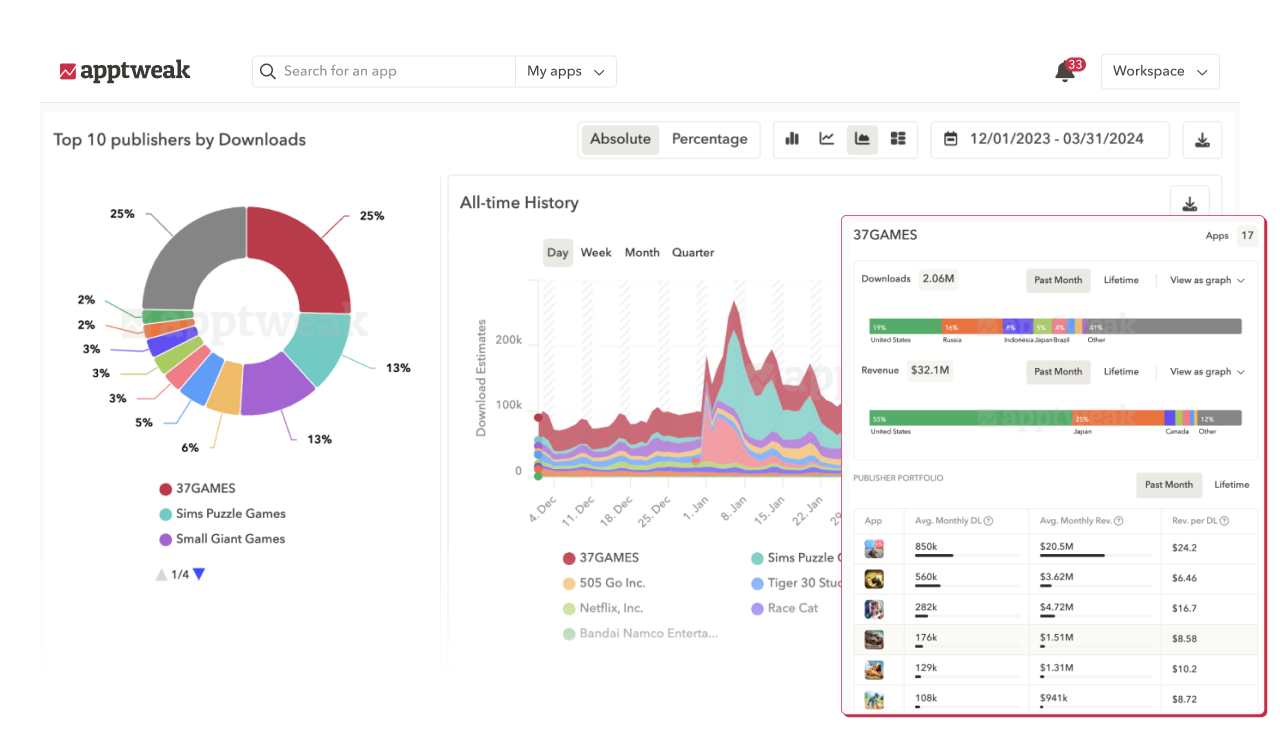Toggle 37GAMES series in history legend
The image size is (1280, 732).
point(600,558)
